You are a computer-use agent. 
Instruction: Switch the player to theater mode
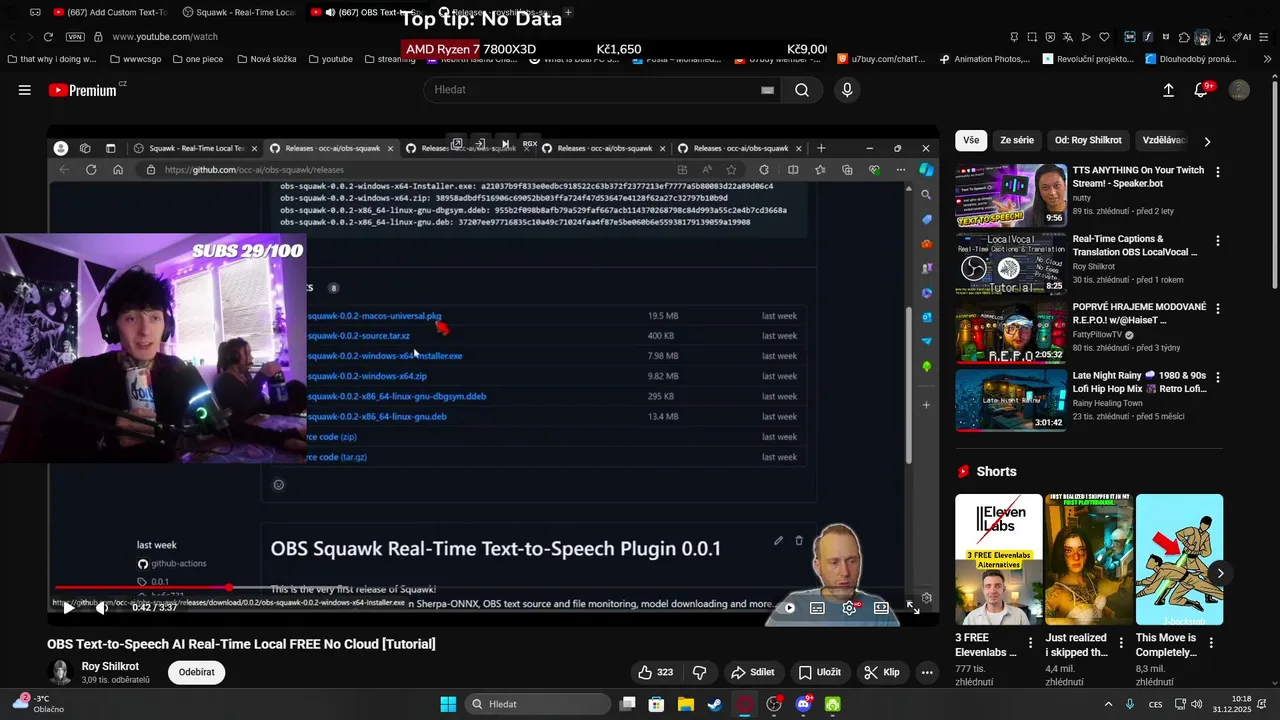click(x=881, y=607)
